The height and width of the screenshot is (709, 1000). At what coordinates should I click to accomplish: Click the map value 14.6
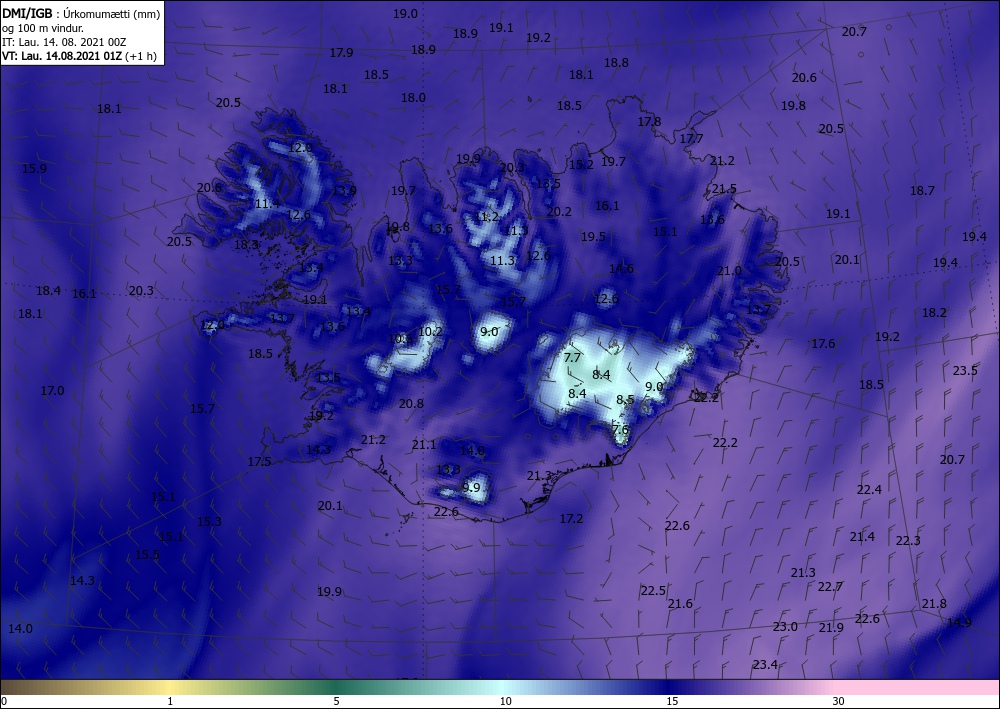[621, 268]
